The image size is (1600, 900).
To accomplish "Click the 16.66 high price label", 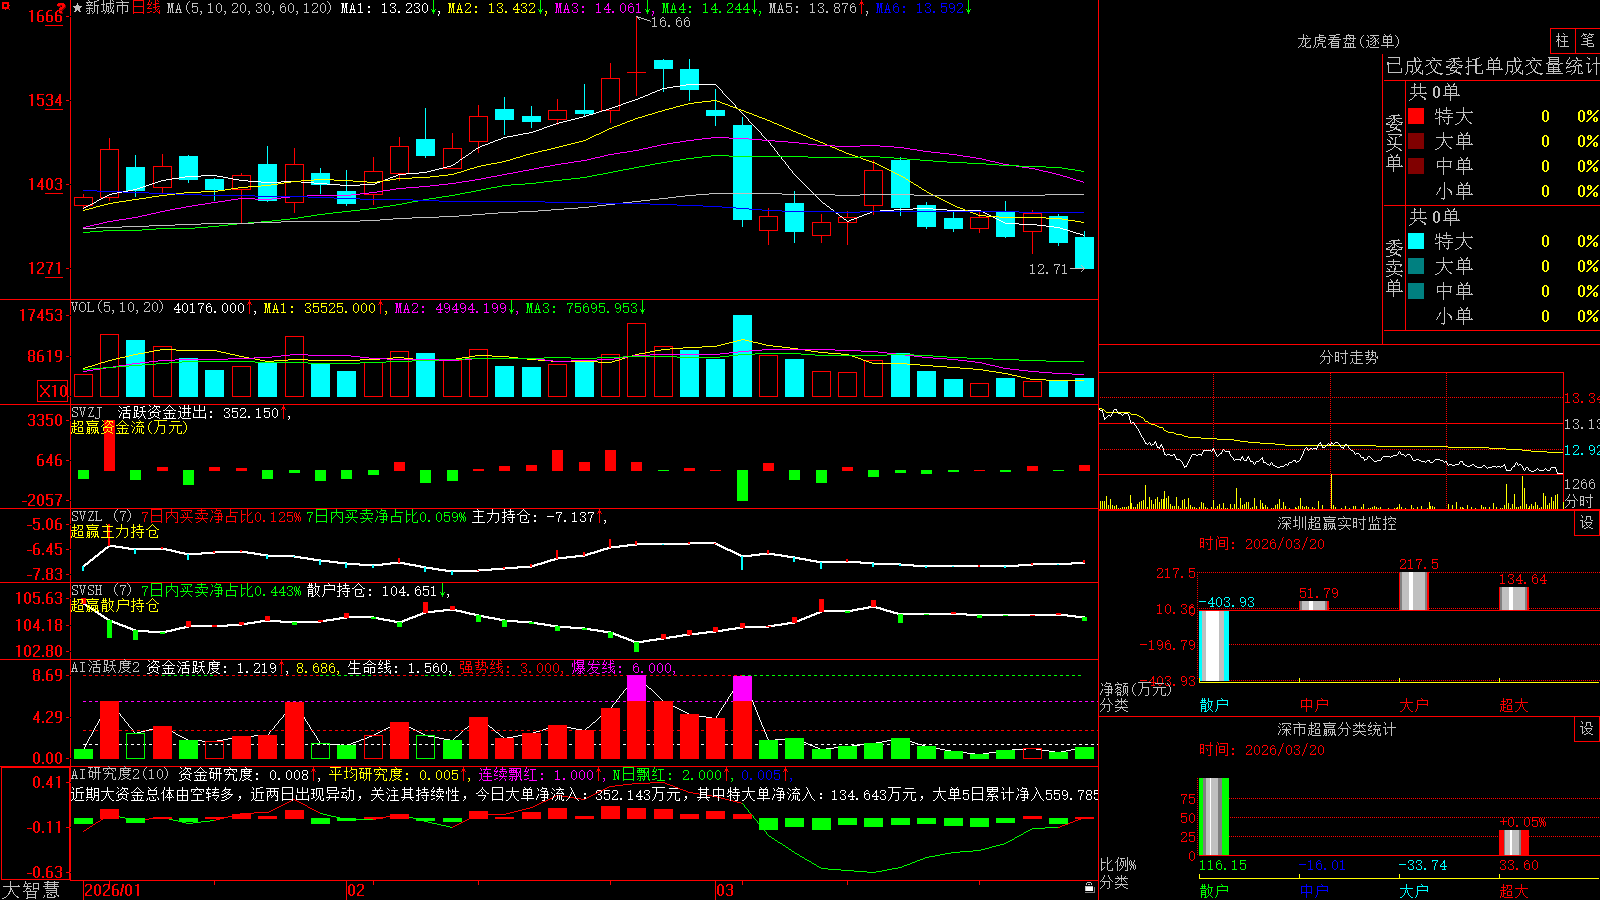I will (670, 22).
